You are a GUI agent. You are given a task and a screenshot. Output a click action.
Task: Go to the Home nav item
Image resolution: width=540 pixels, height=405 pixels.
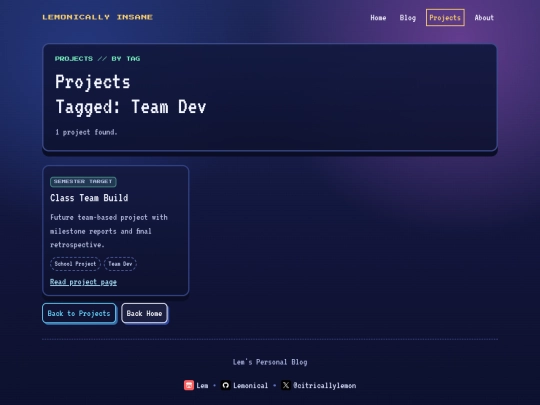pos(378,18)
